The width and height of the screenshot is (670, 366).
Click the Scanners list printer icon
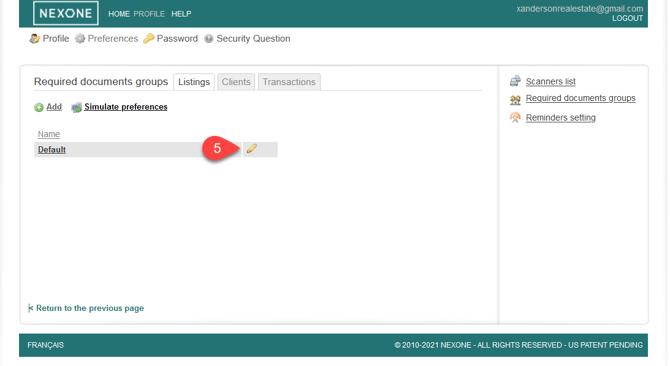pos(515,81)
